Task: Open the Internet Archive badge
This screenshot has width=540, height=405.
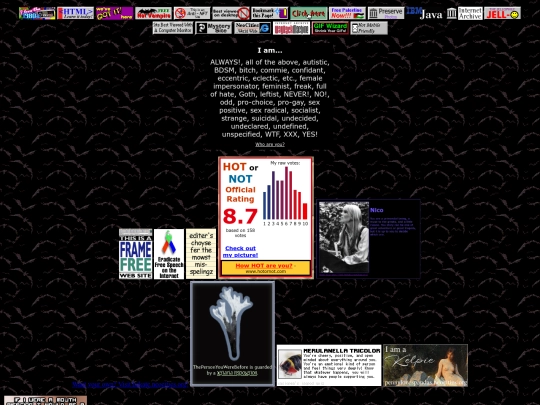Action: tap(465, 13)
